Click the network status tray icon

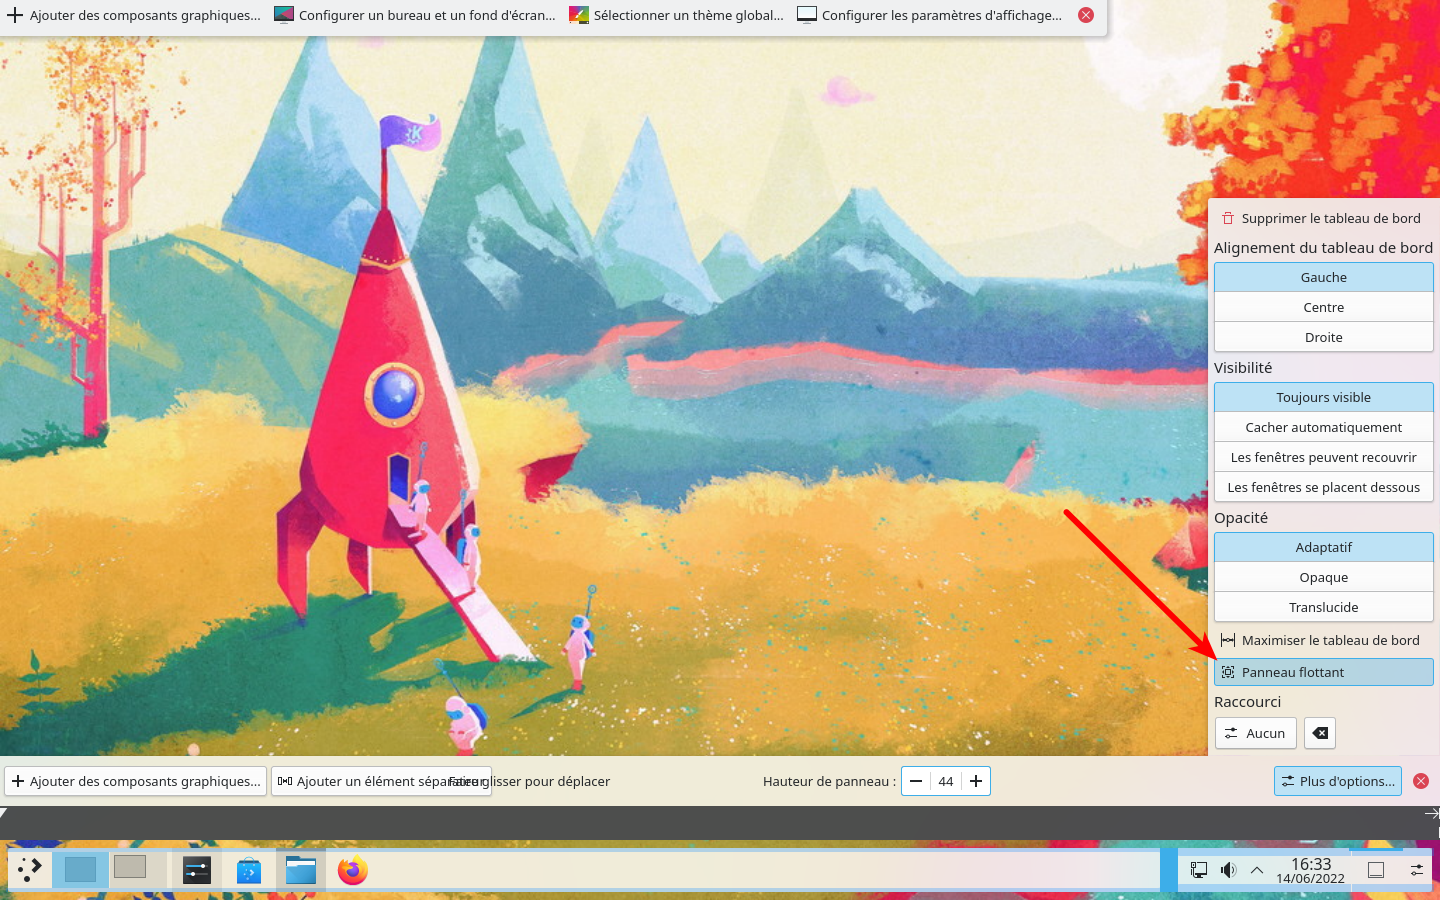[1198, 870]
